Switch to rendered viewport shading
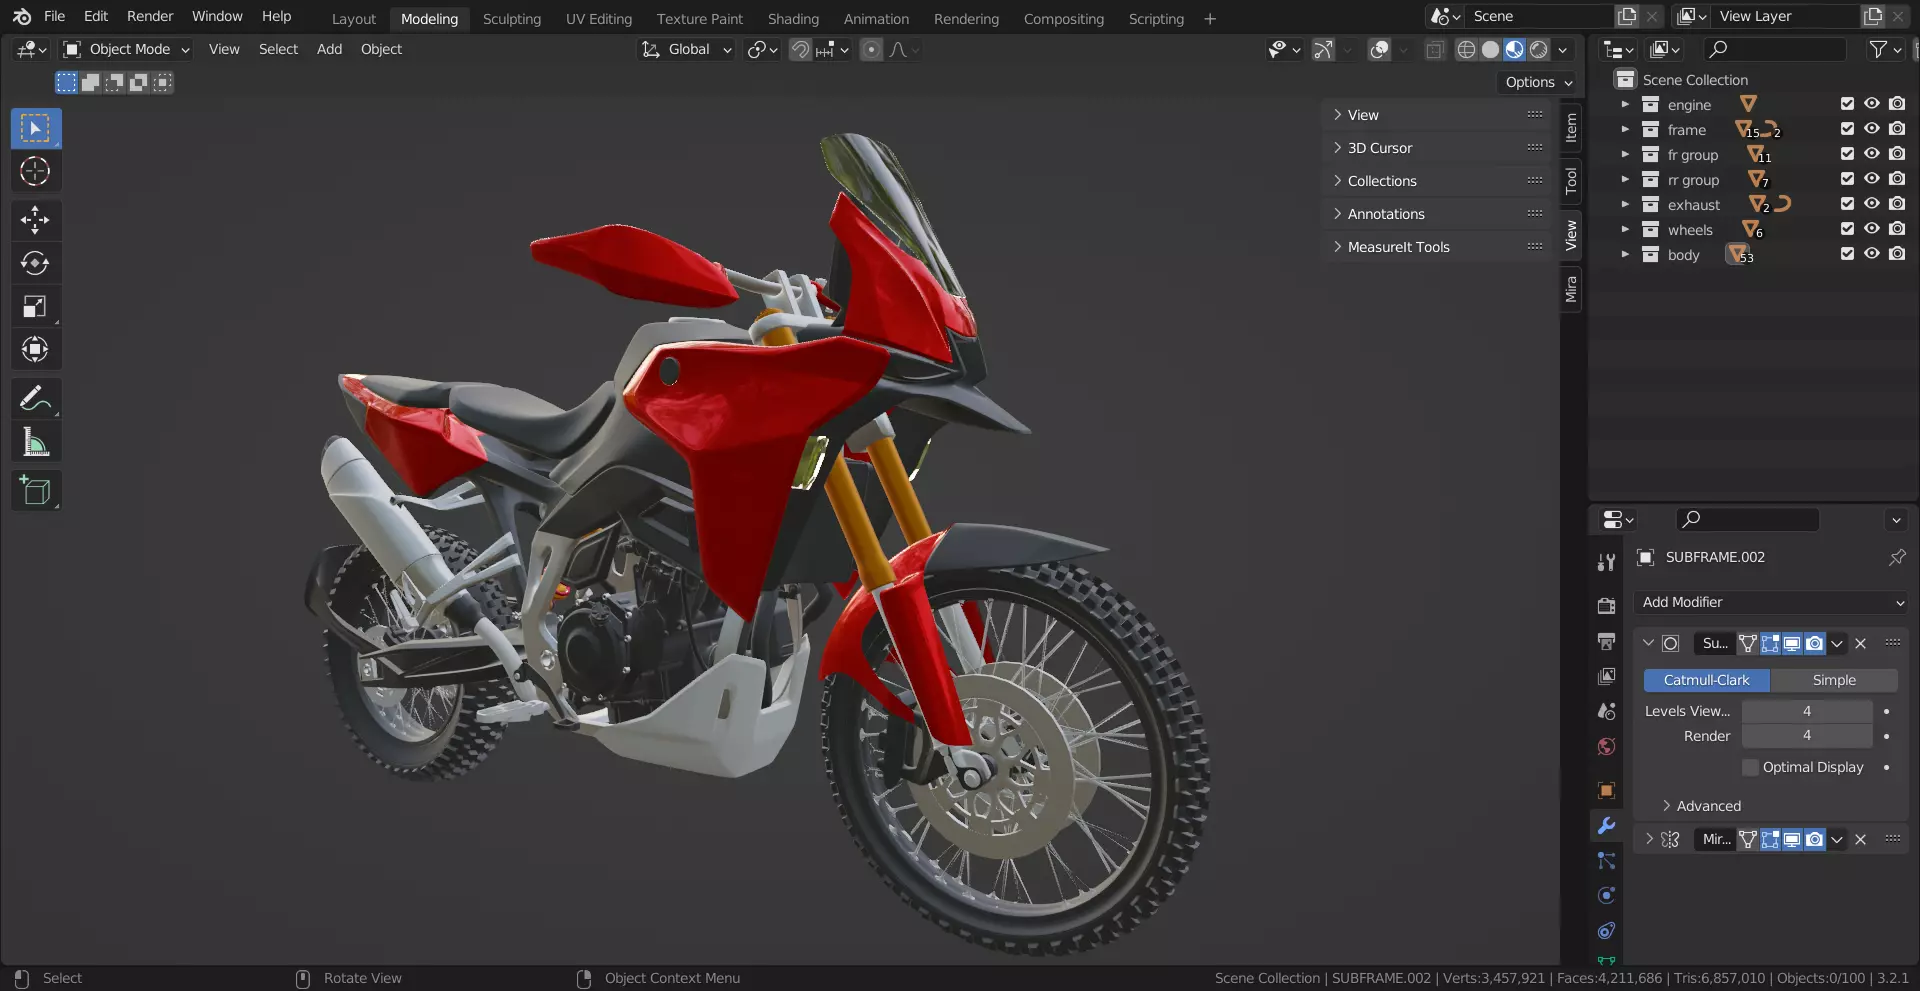The height and width of the screenshot is (991, 1920). [x=1538, y=49]
